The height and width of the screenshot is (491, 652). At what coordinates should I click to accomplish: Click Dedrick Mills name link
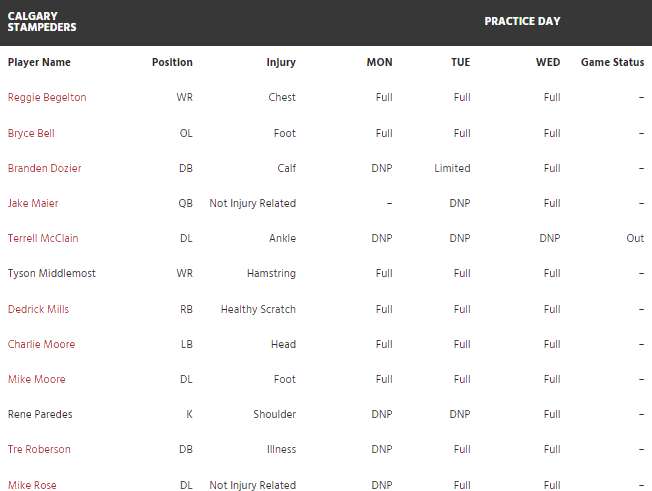(38, 309)
